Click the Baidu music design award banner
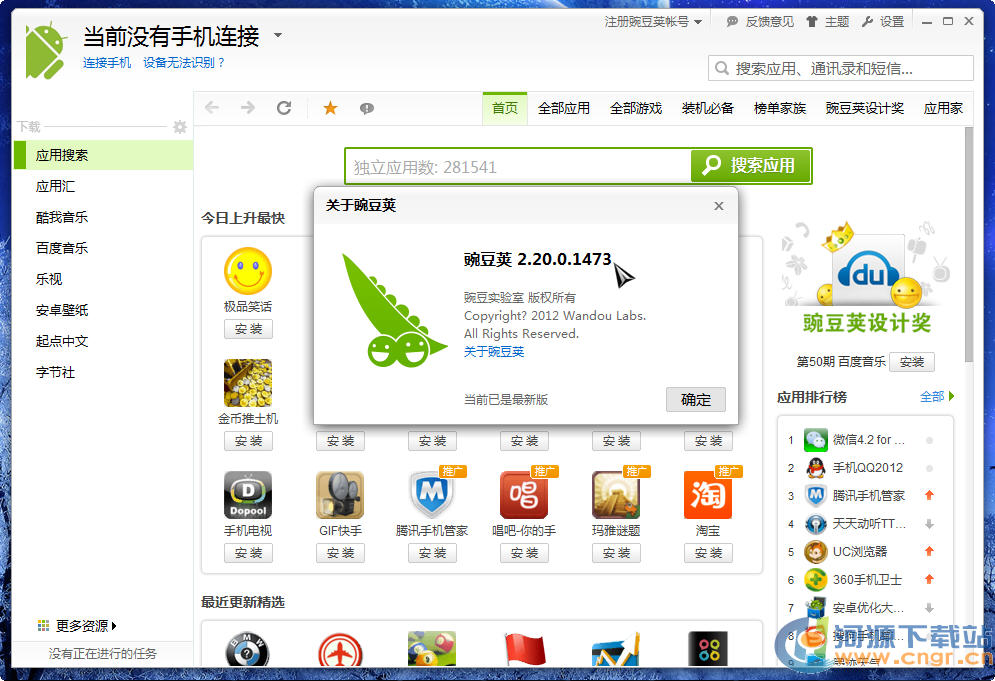 (866, 279)
